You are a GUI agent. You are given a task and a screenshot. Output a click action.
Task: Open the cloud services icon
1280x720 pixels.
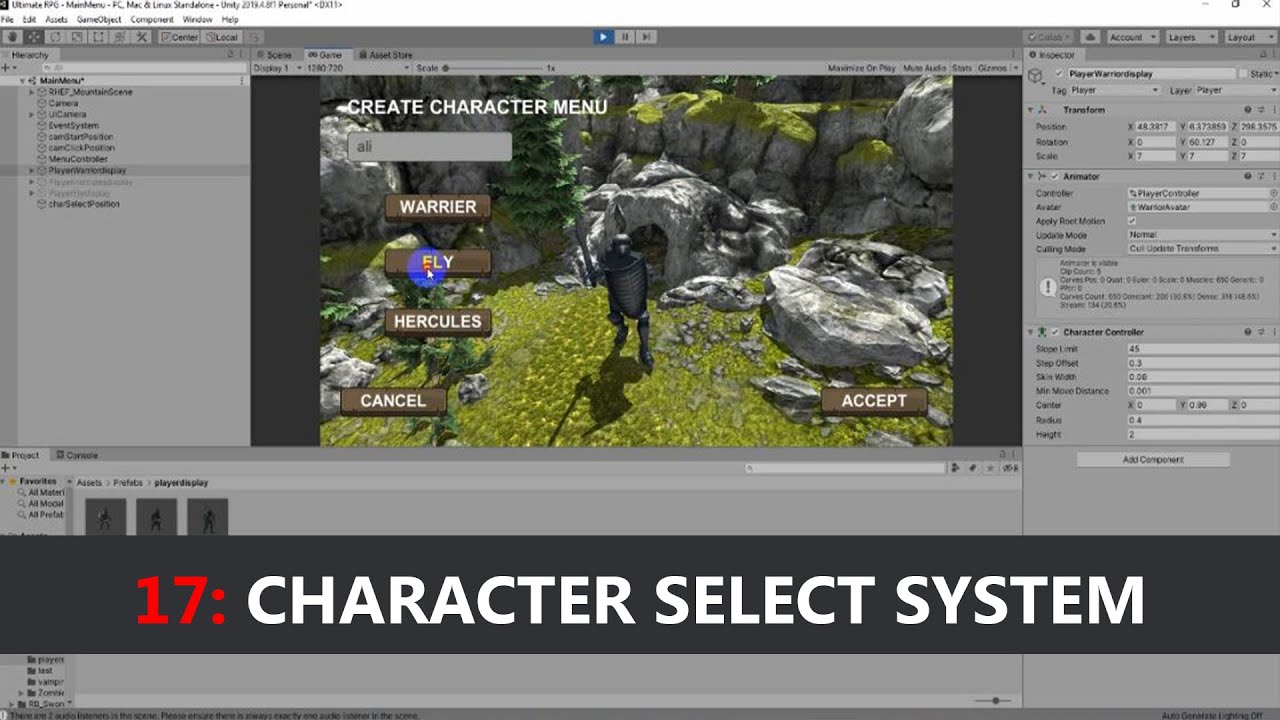pyautogui.click(x=1089, y=37)
